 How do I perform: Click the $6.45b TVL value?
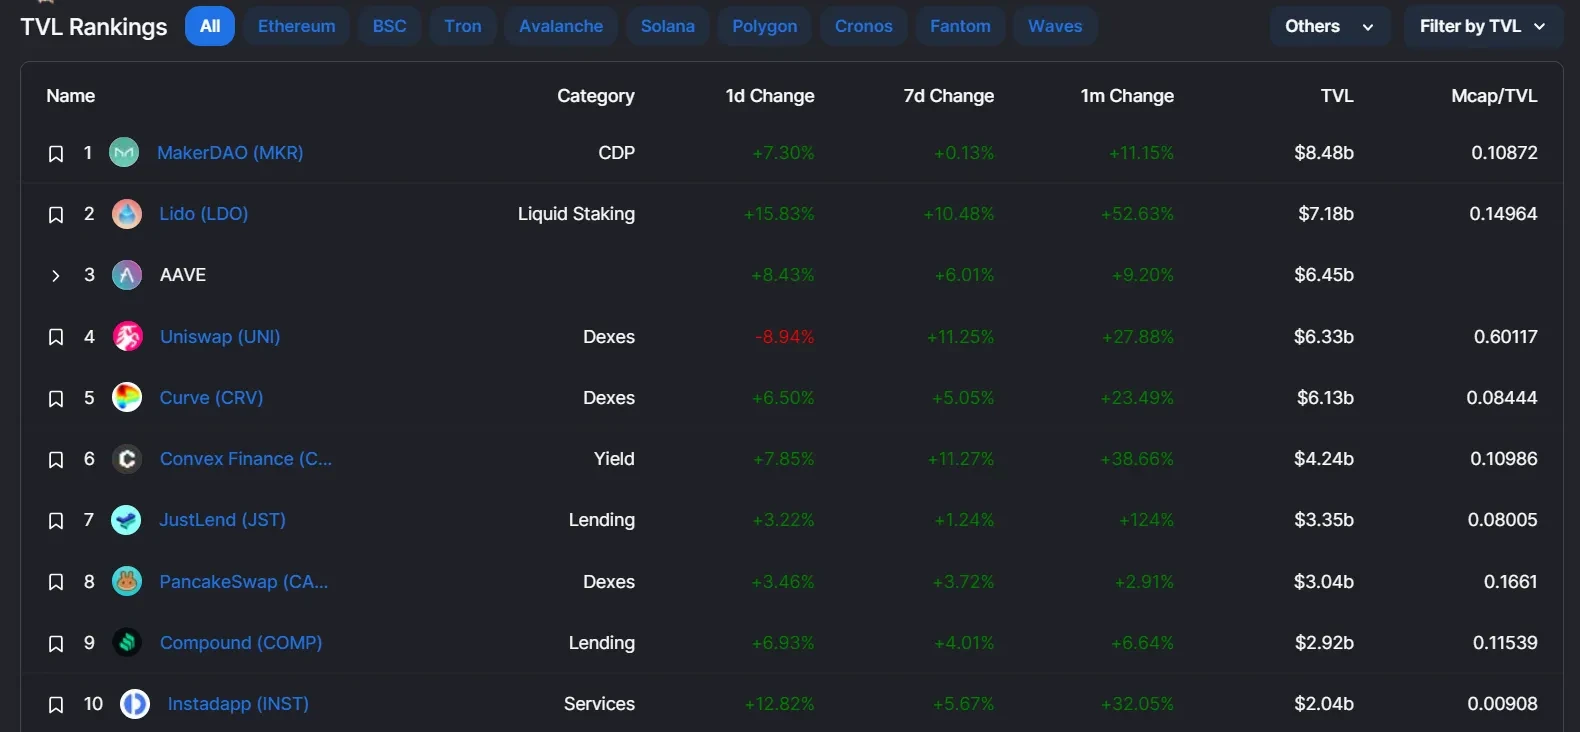point(1324,275)
